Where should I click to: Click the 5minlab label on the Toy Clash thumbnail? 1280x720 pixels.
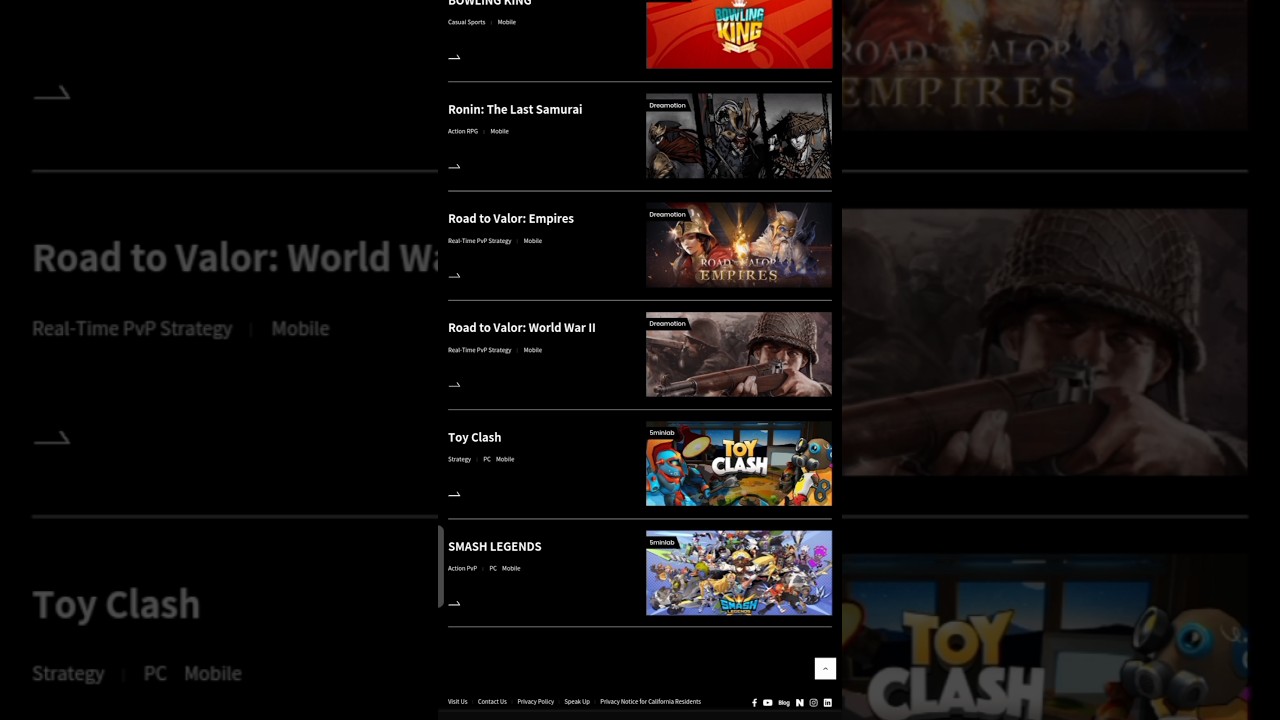click(662, 433)
